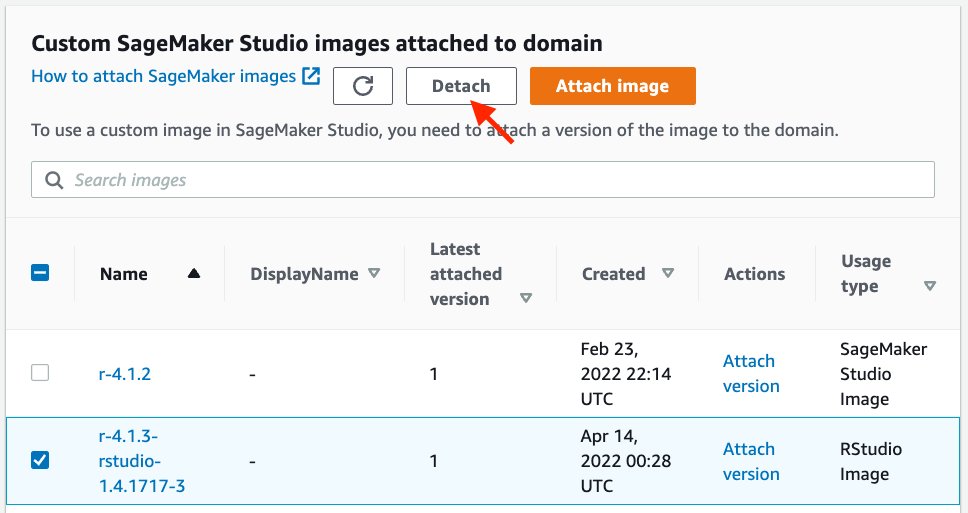Click the refresh icon button

click(362, 86)
